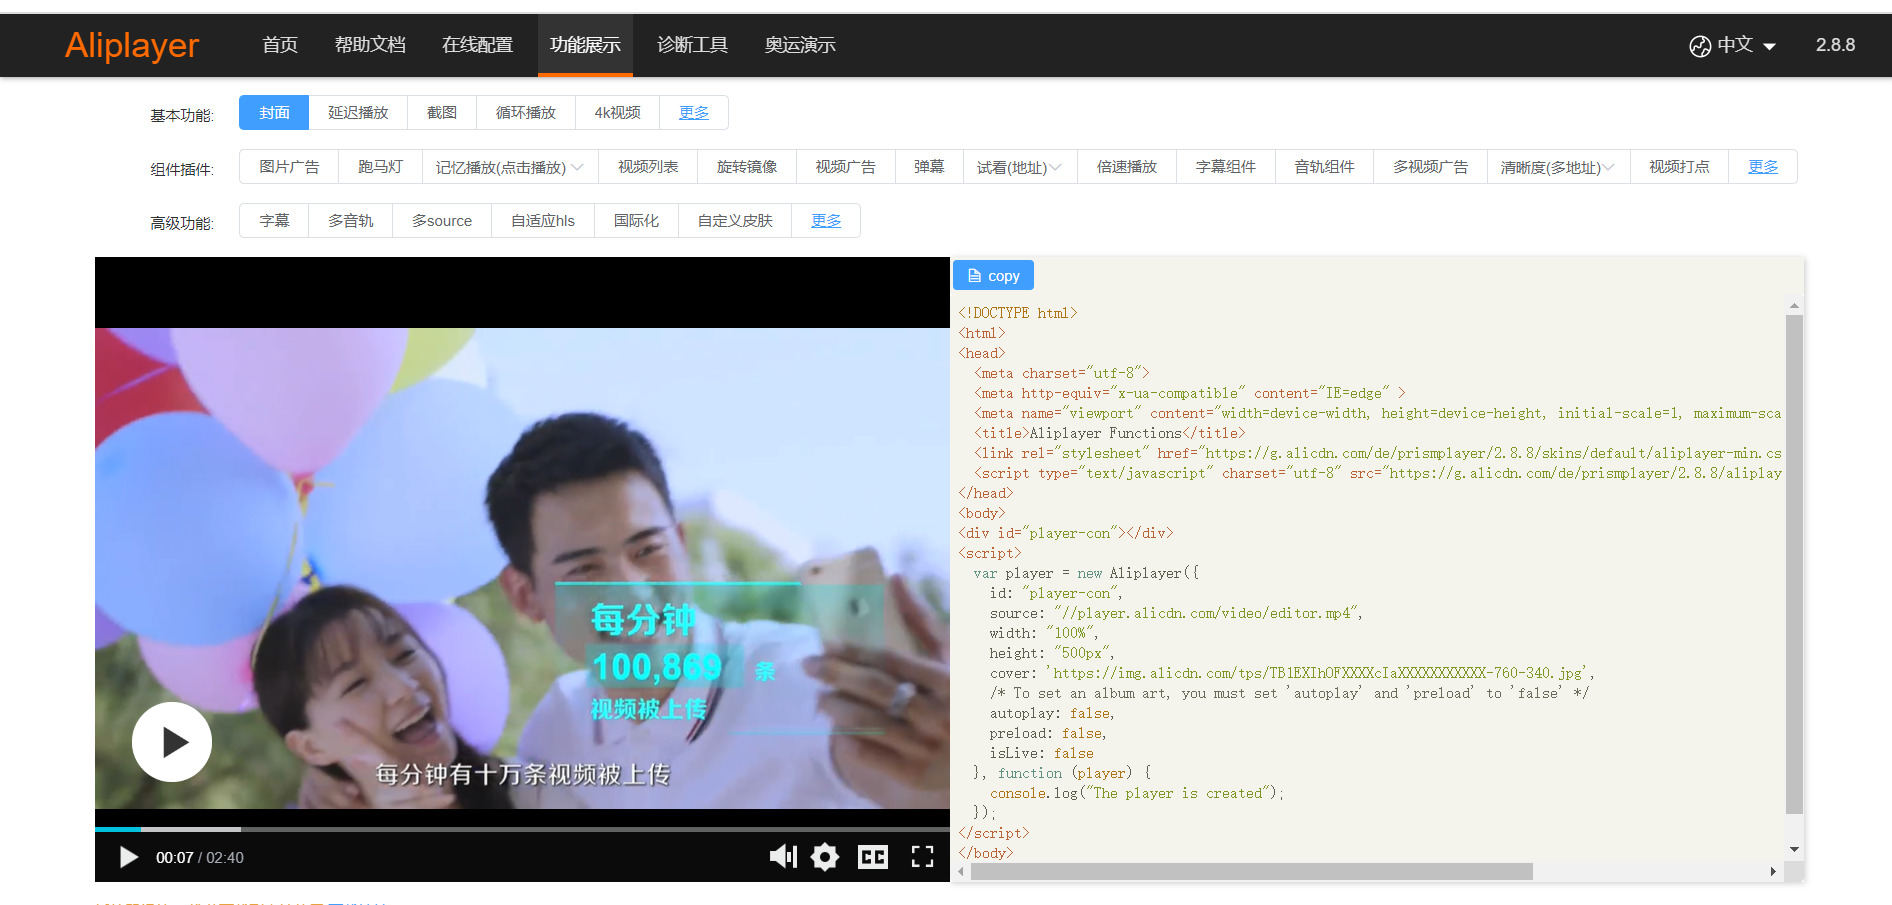Open the 诊断工具 nav item

692,45
